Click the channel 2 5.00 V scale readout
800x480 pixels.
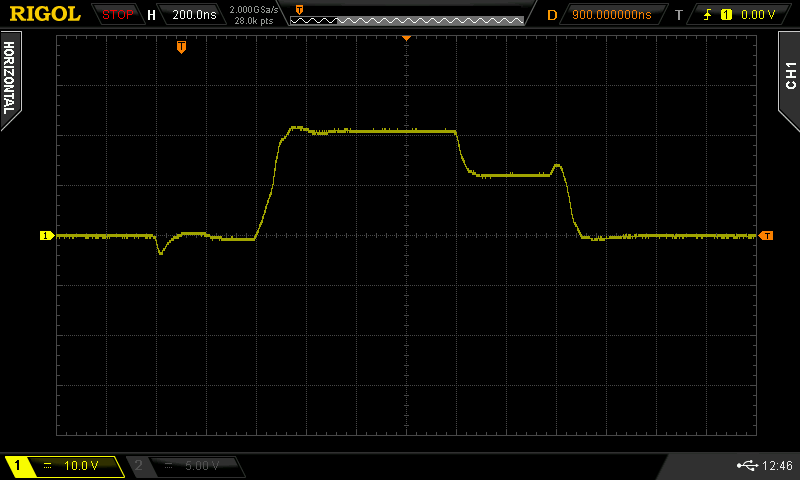202,466
